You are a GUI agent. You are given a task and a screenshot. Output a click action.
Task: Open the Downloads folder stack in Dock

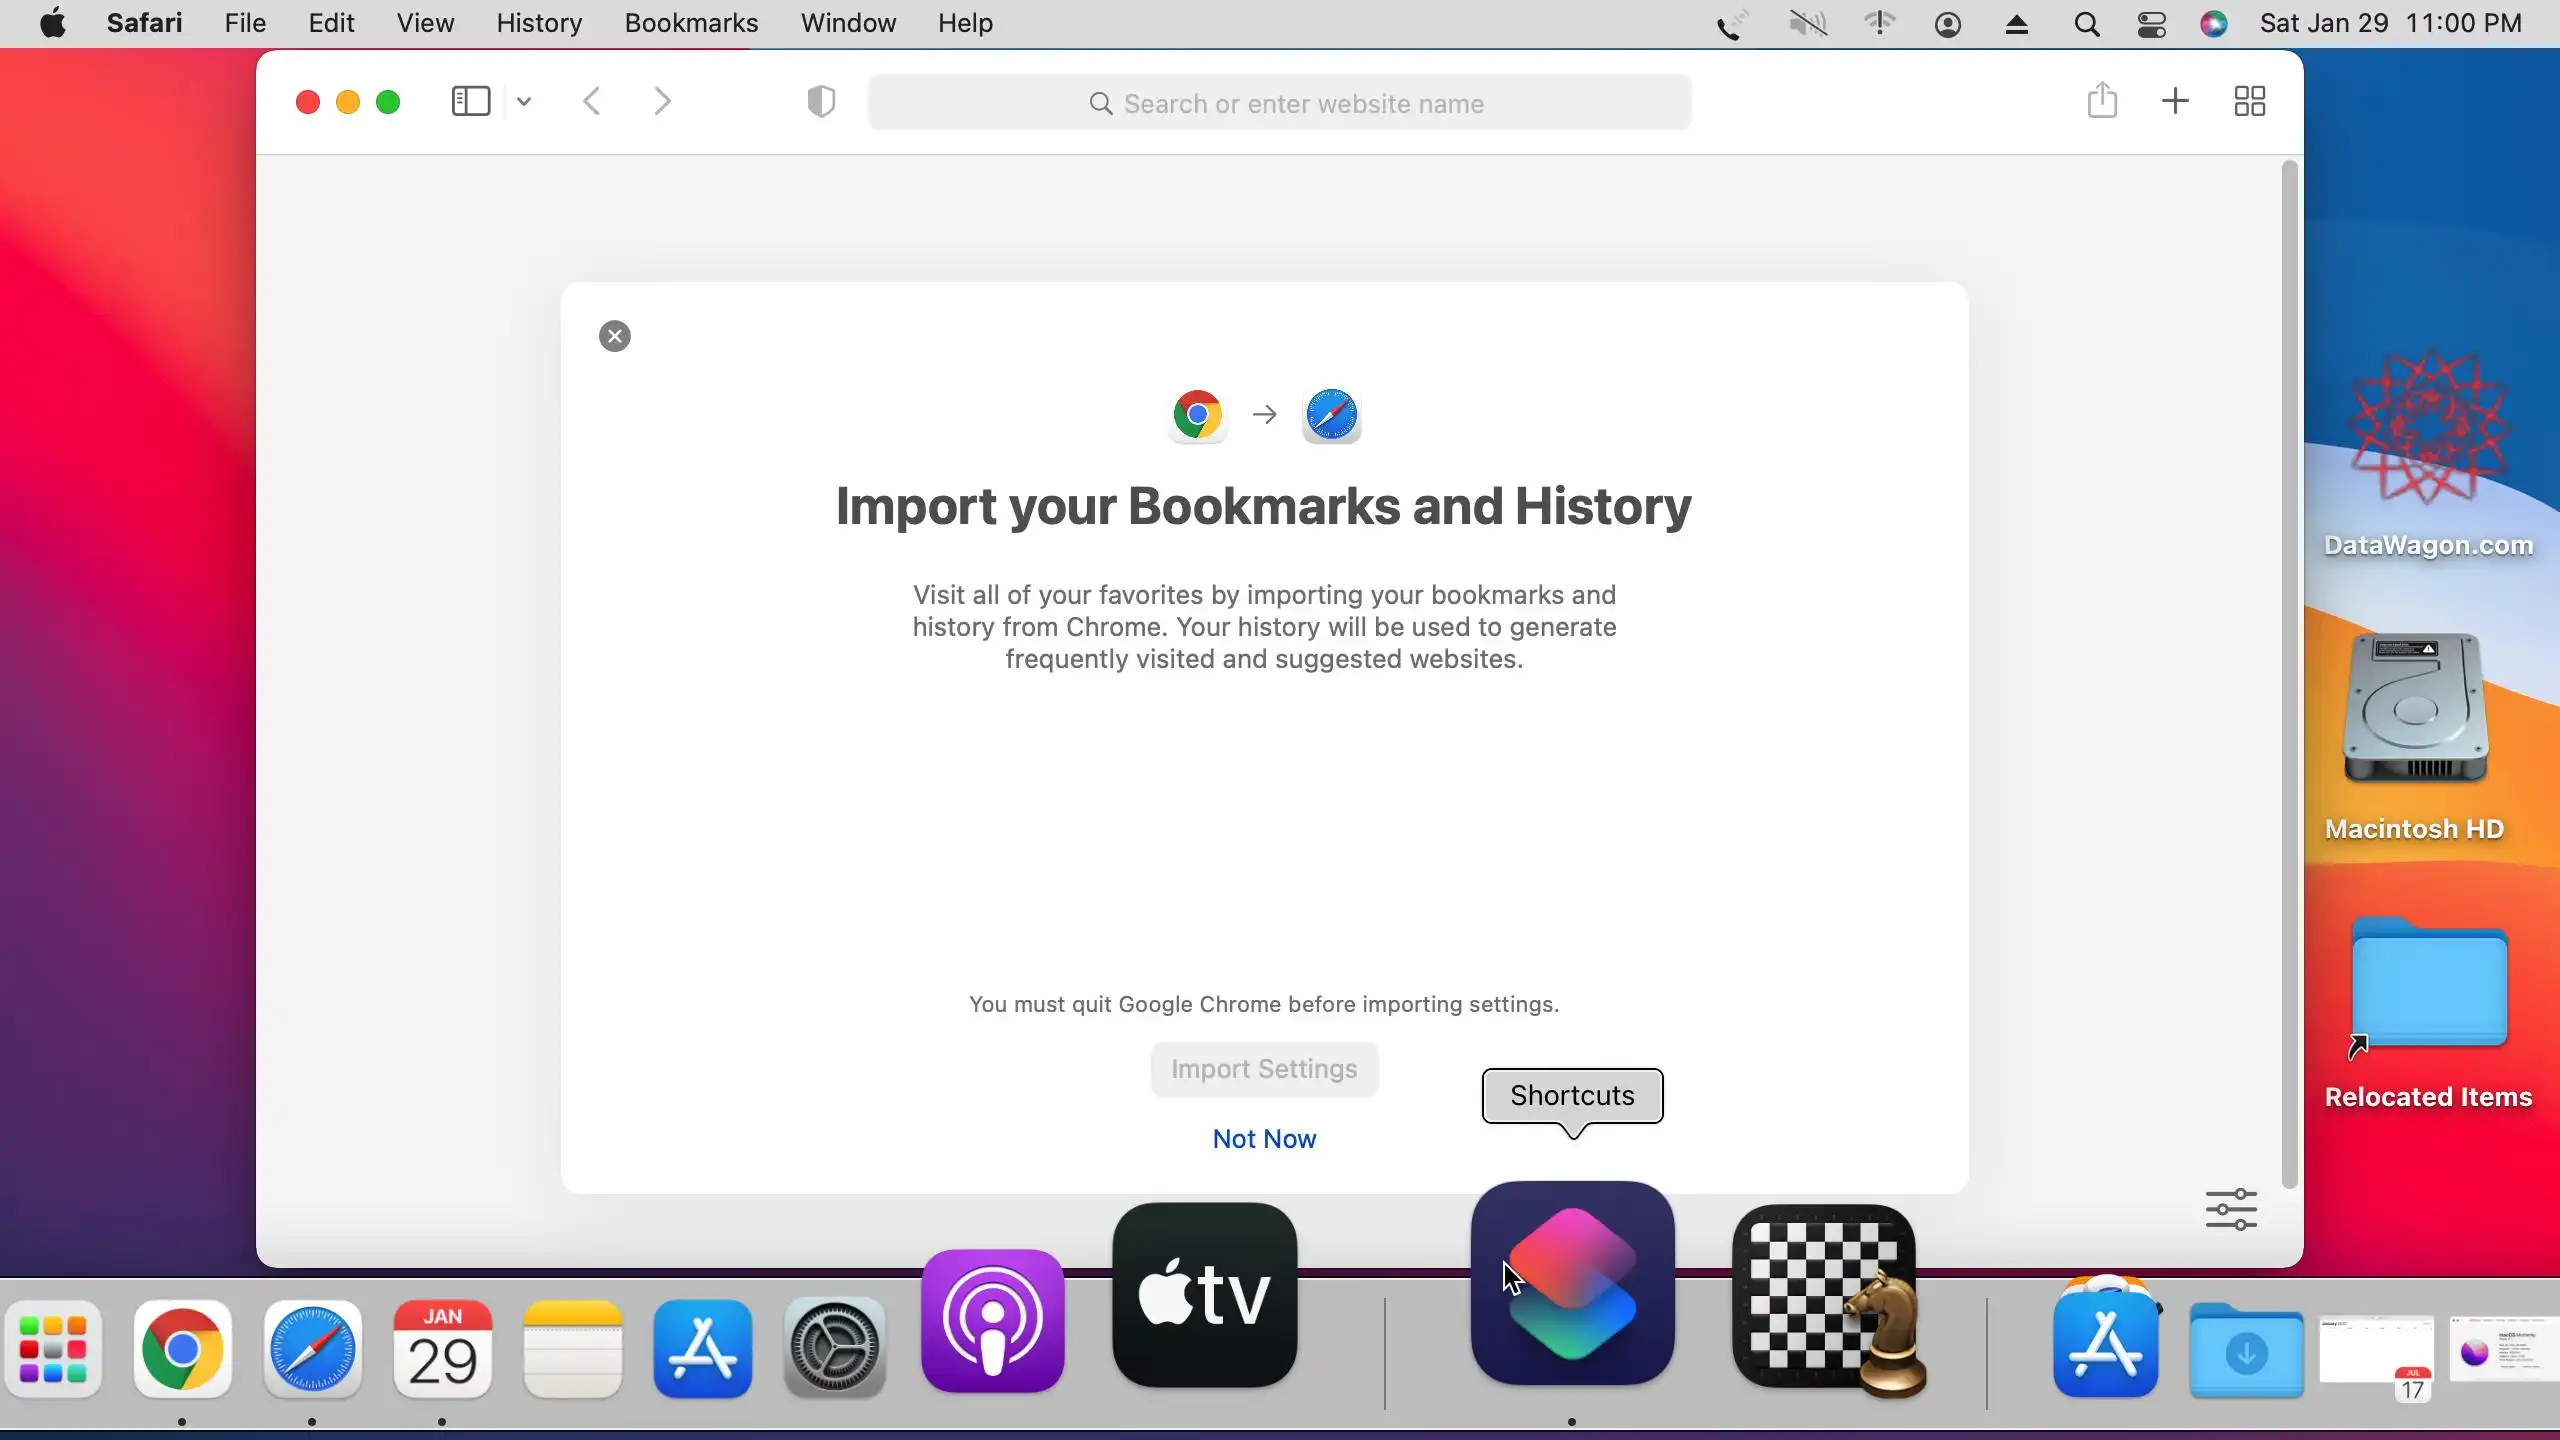[2246, 1352]
